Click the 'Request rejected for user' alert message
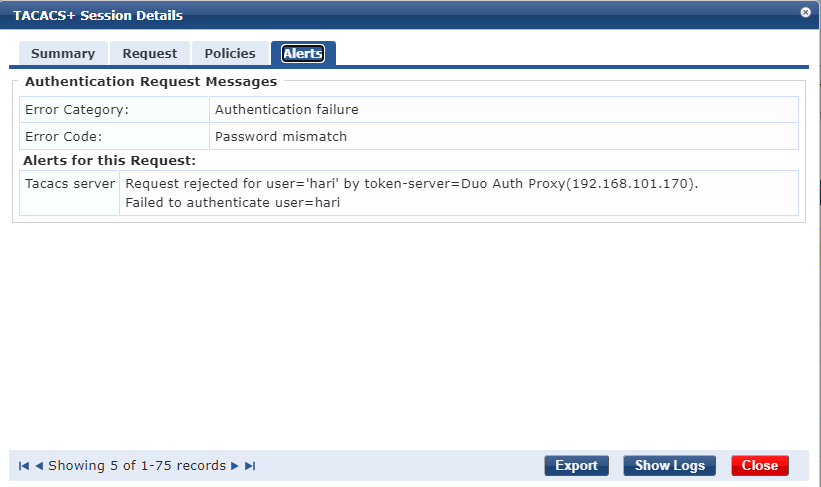The height and width of the screenshot is (487, 821). coord(411,185)
